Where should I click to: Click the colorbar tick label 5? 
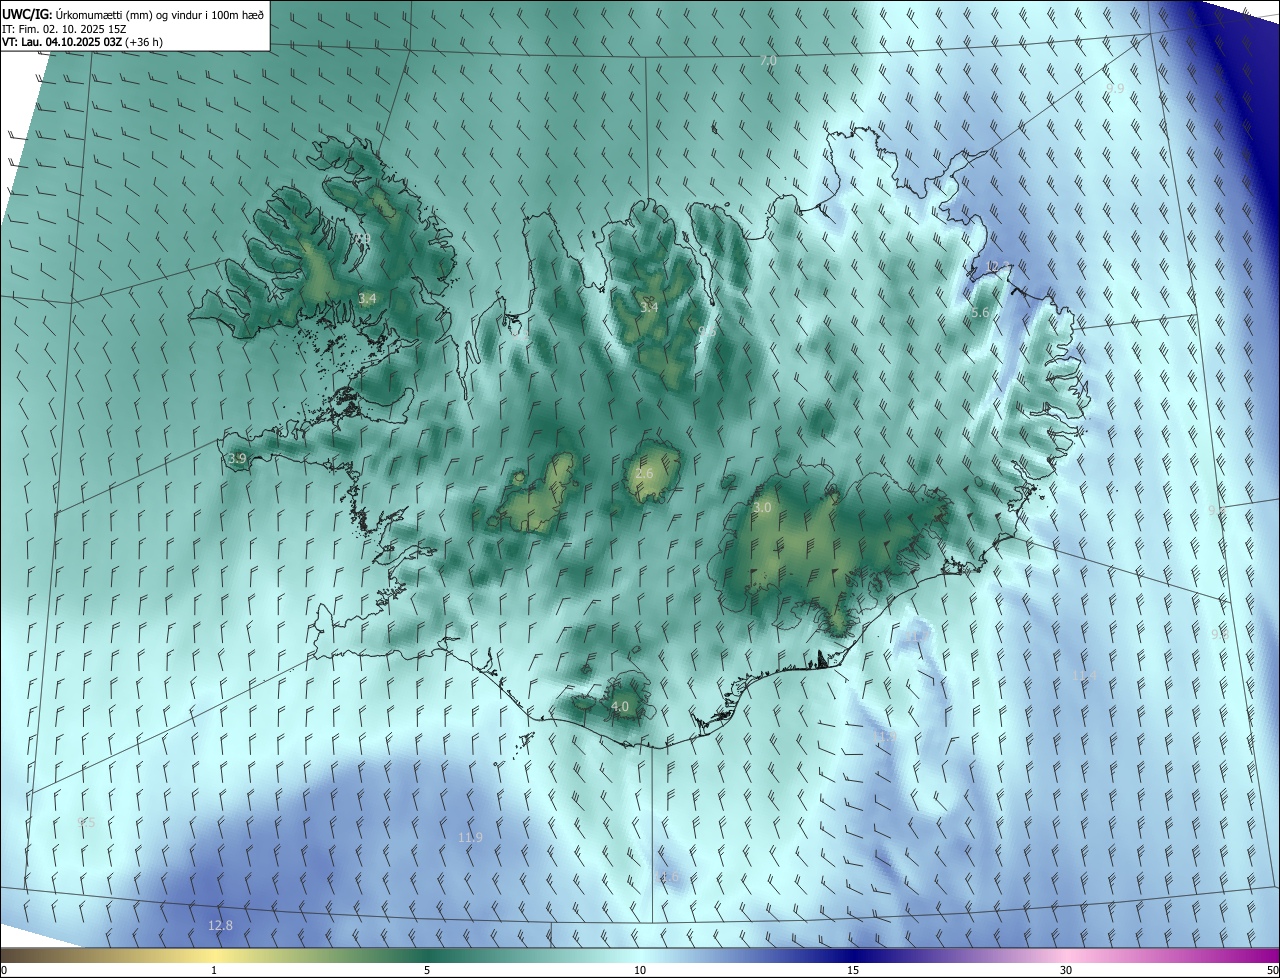point(427,970)
